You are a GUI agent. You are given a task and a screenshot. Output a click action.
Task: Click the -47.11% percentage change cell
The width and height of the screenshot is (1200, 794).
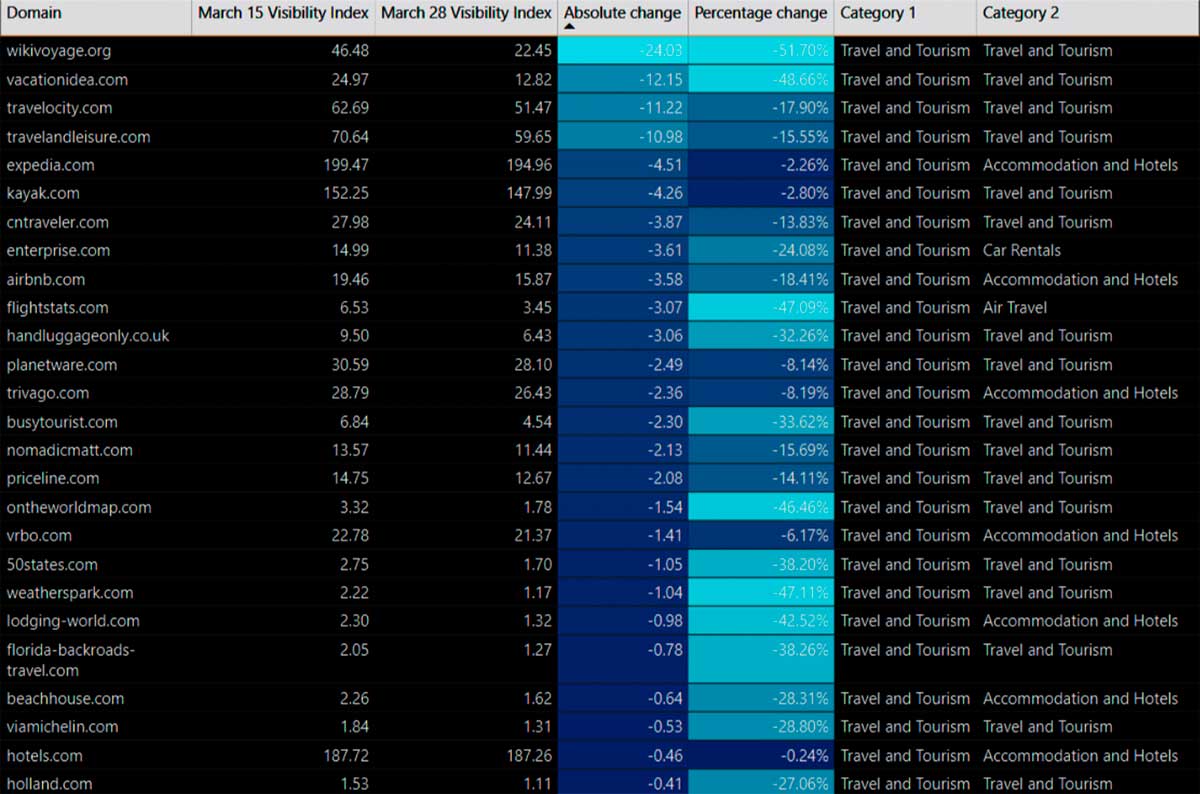[761, 593]
